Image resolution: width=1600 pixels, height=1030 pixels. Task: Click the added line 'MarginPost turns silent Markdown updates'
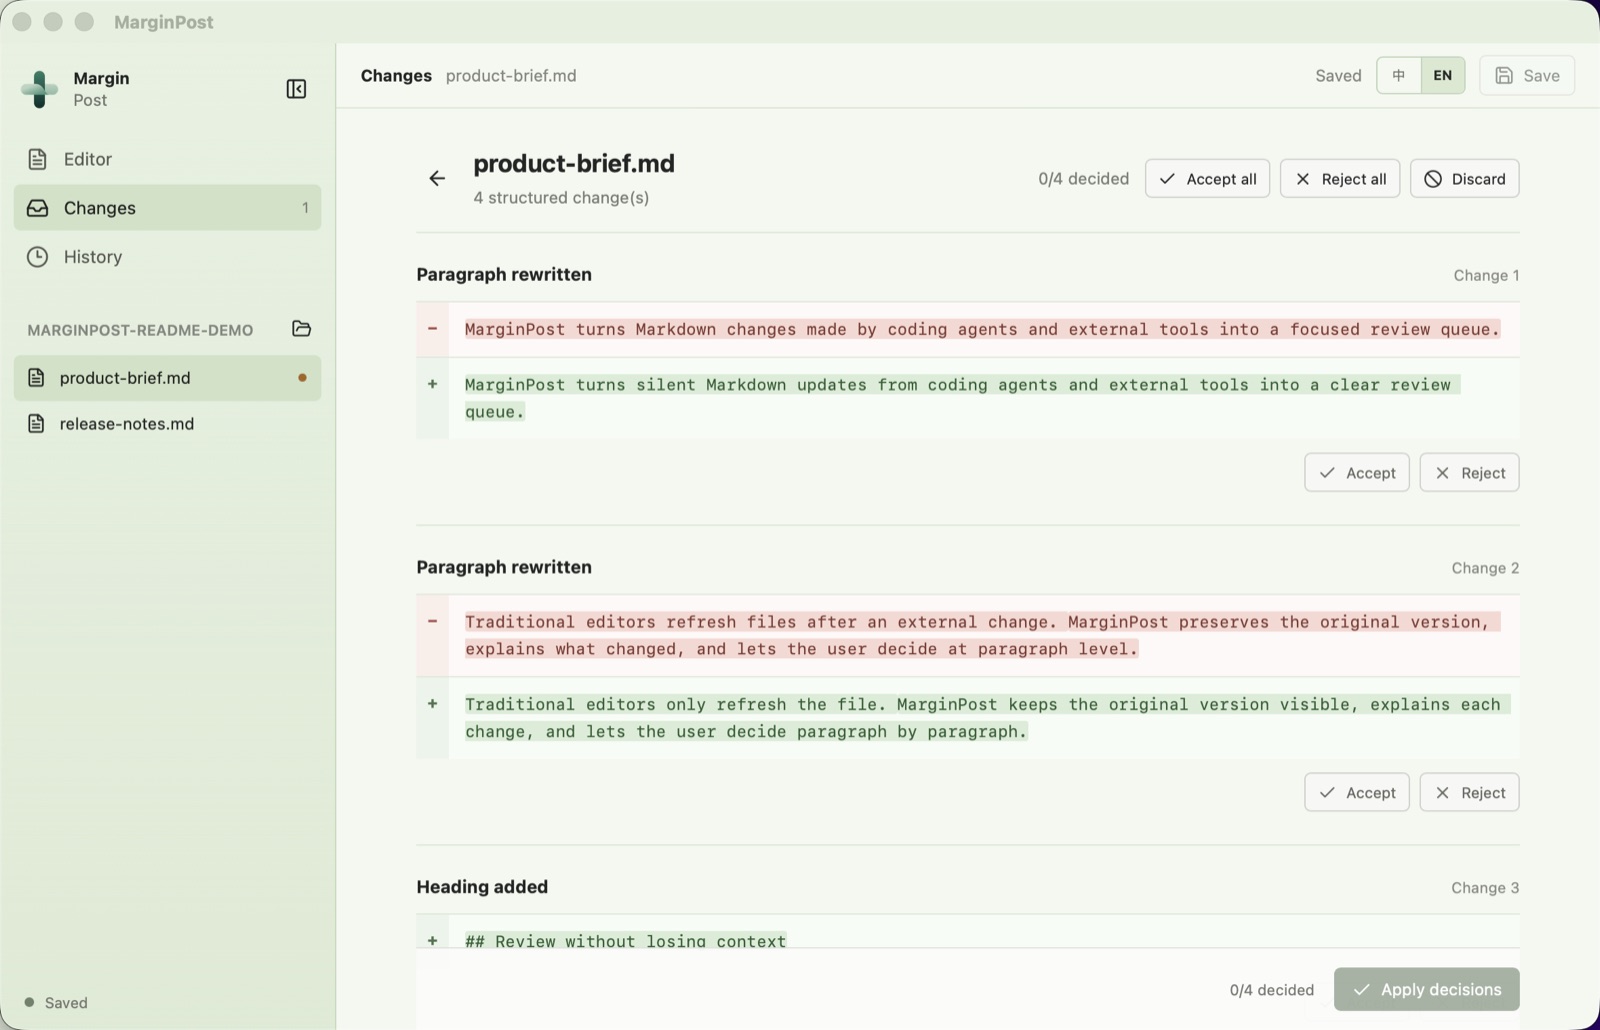point(962,398)
